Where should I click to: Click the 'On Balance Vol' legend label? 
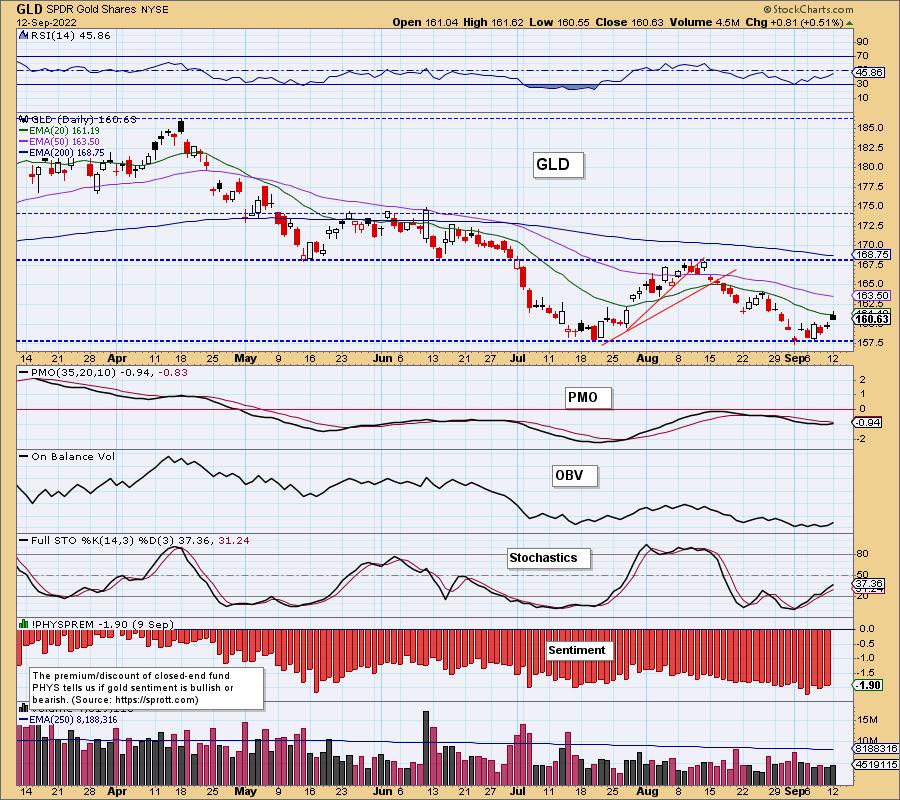tap(73, 457)
